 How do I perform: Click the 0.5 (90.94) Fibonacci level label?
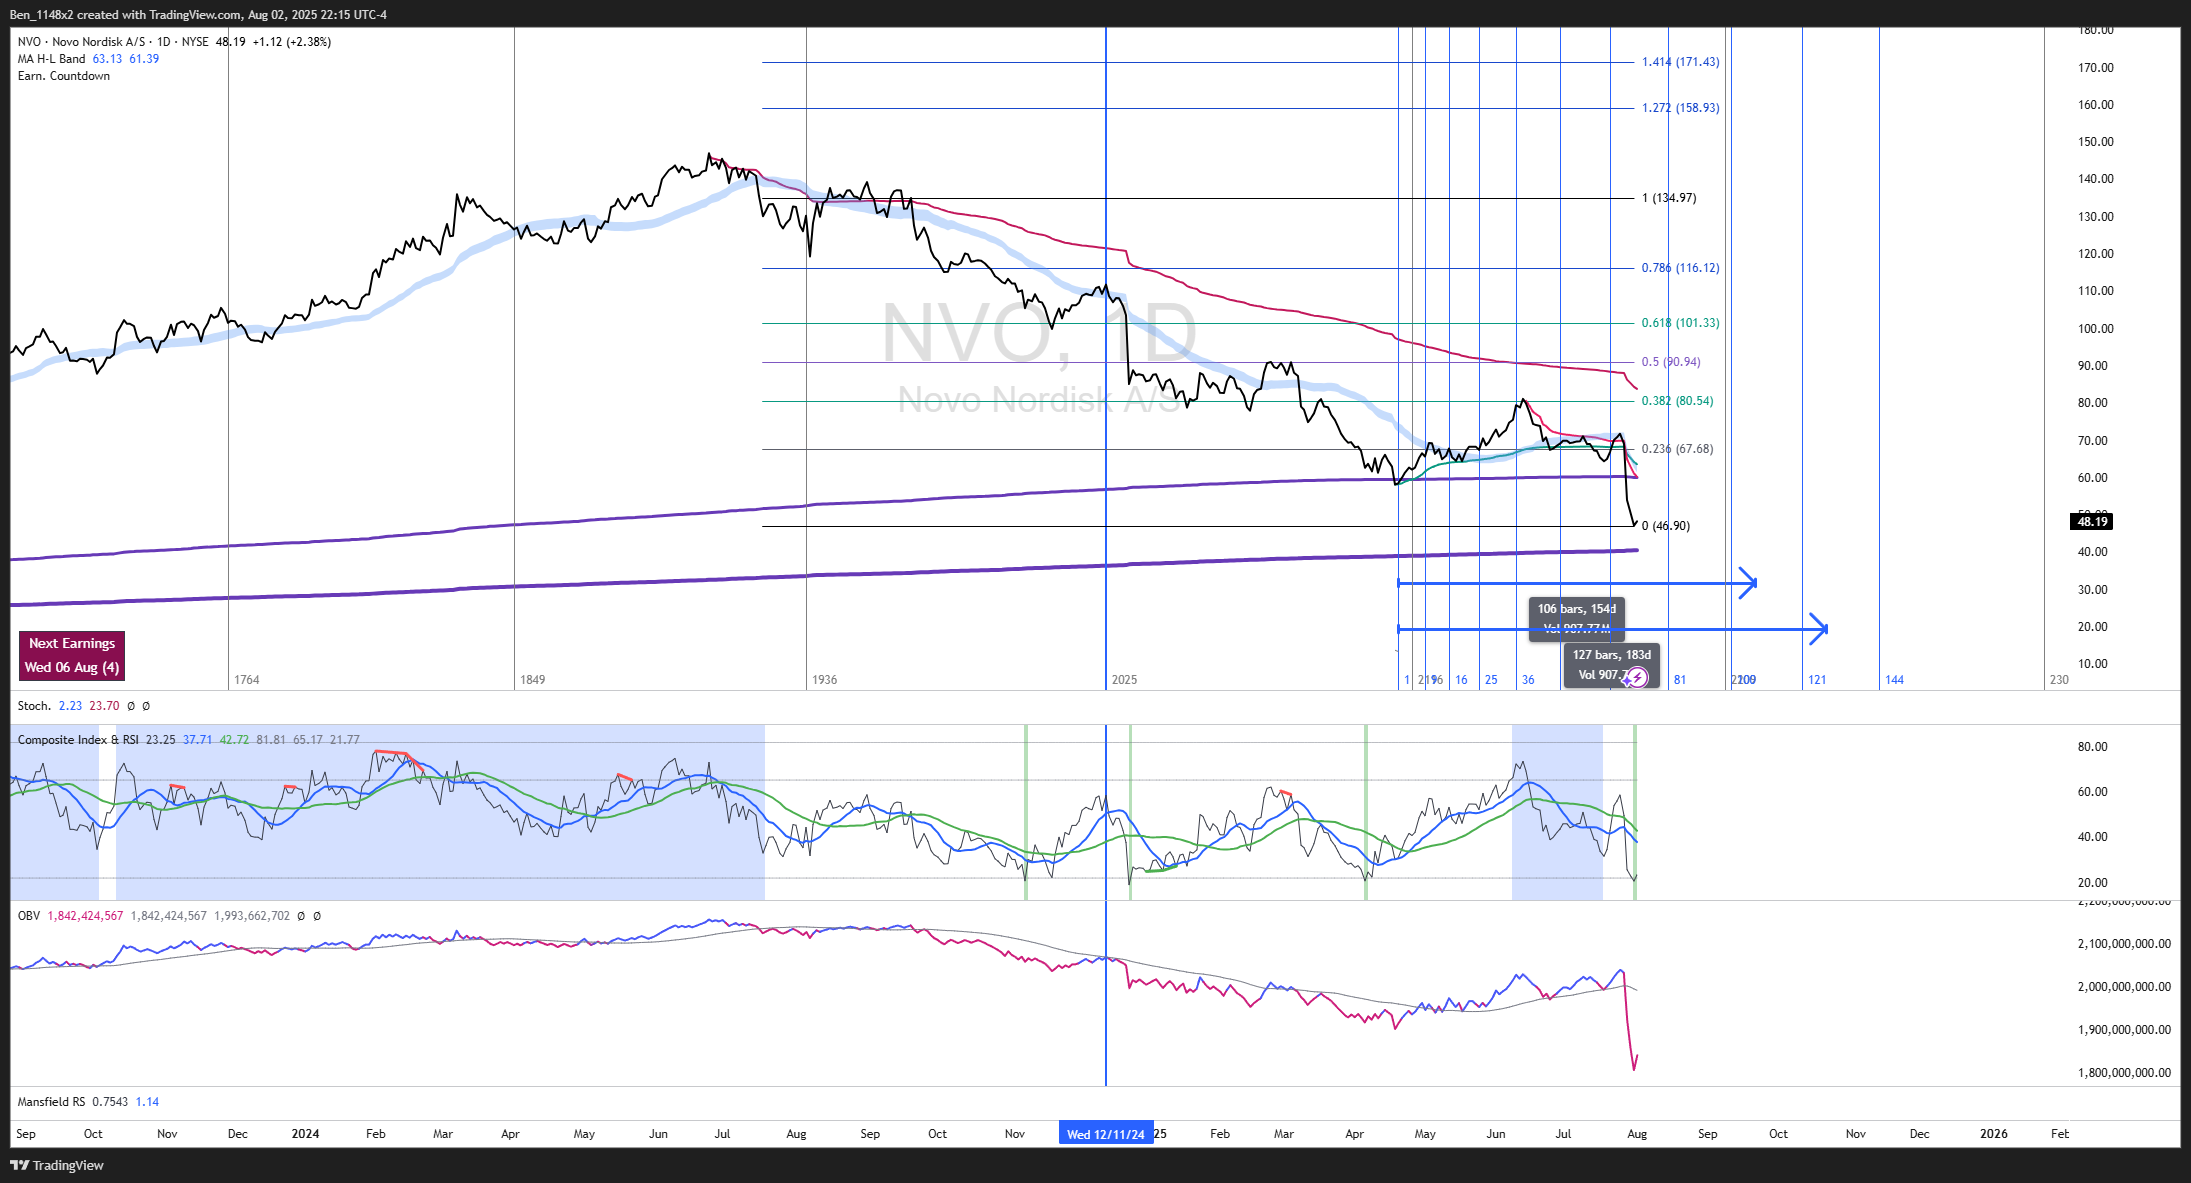1670,362
